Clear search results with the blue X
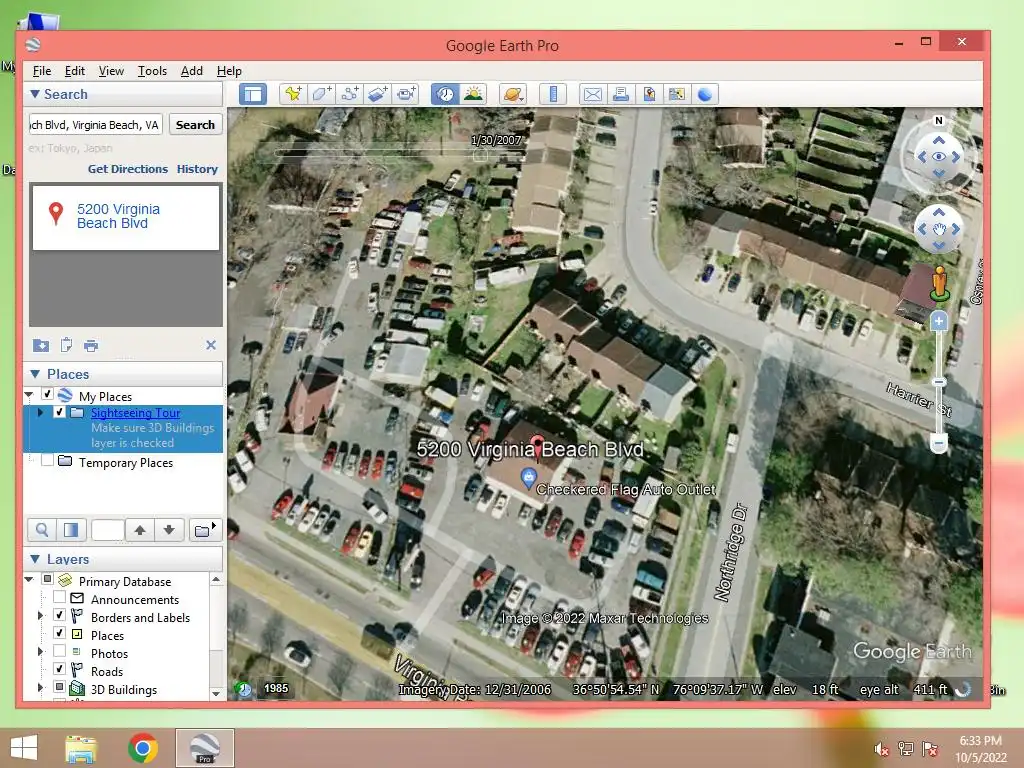Screen dimensions: 1024x768 pyautogui.click(x=211, y=345)
